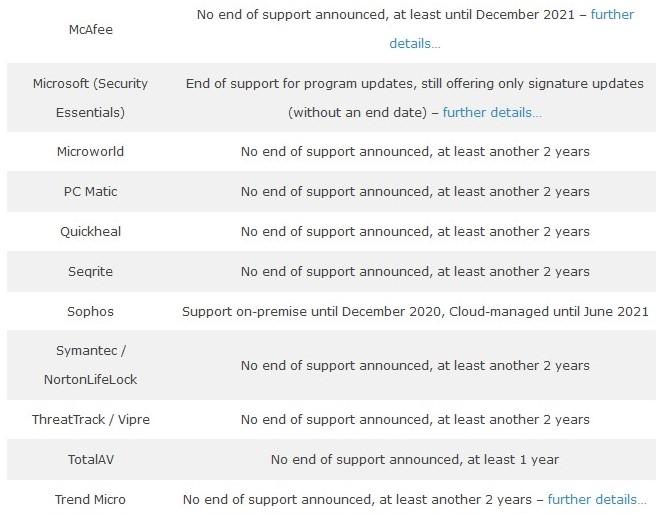Open Microsoft Security Essentials further details link

pyautogui.click(x=492, y=113)
